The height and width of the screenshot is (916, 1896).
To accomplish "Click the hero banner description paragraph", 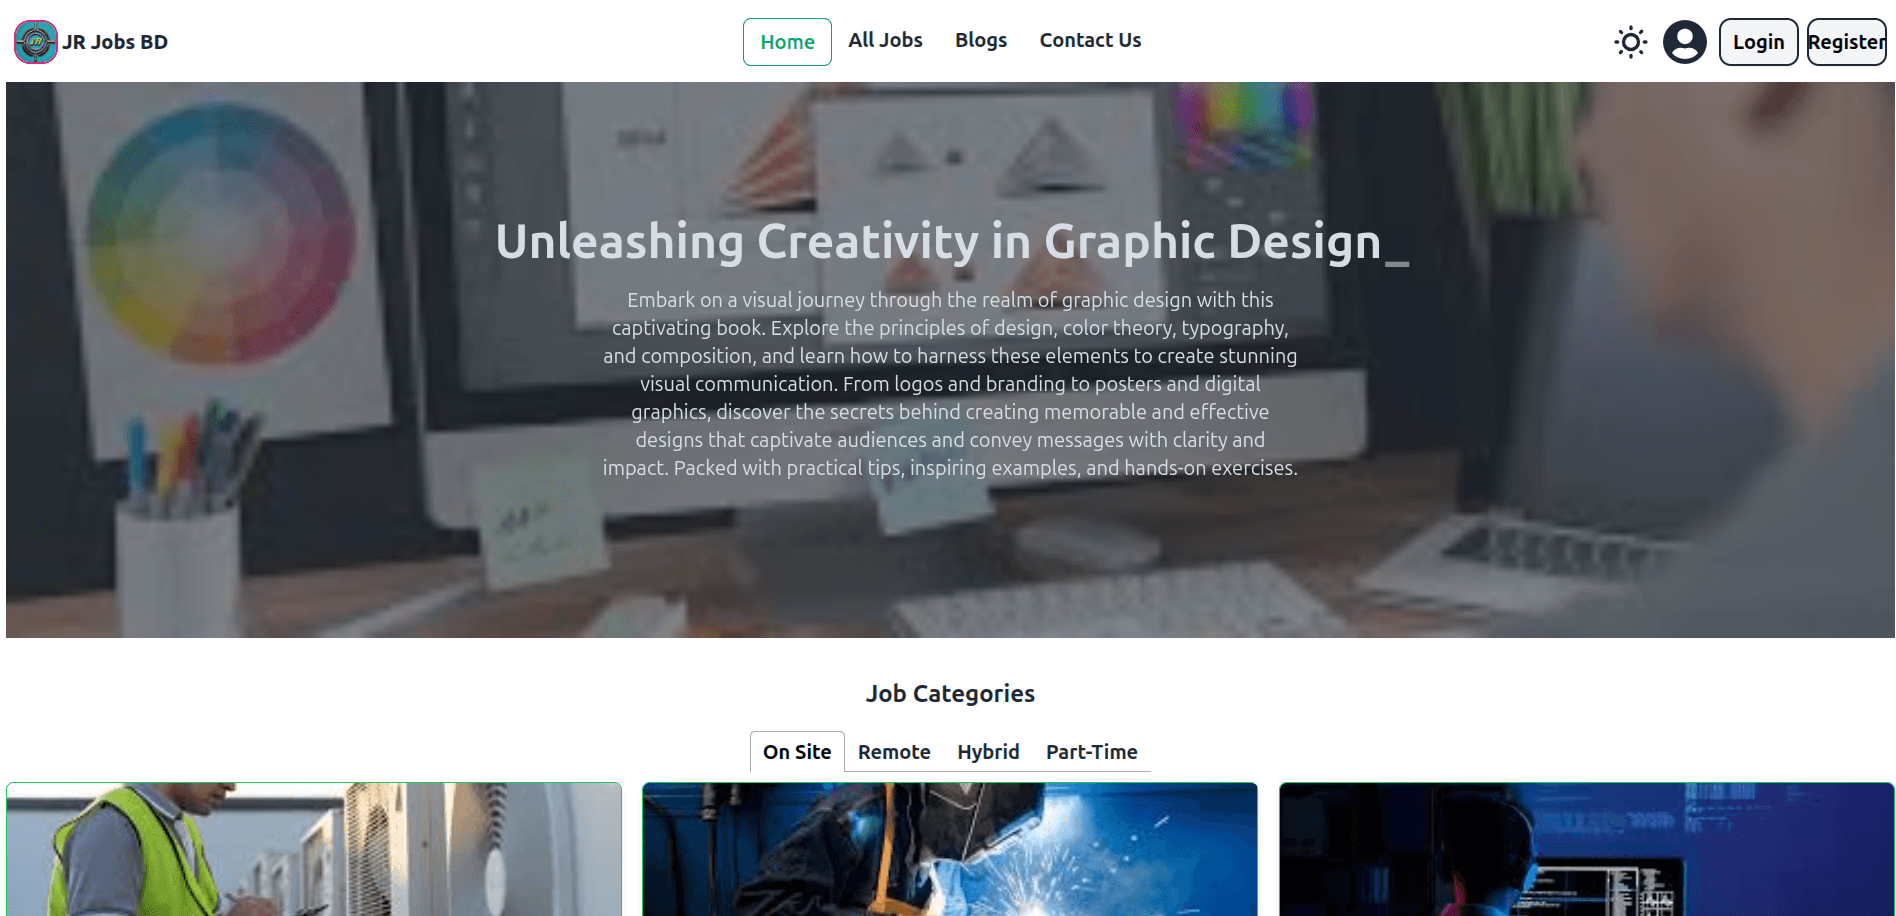I will [950, 384].
